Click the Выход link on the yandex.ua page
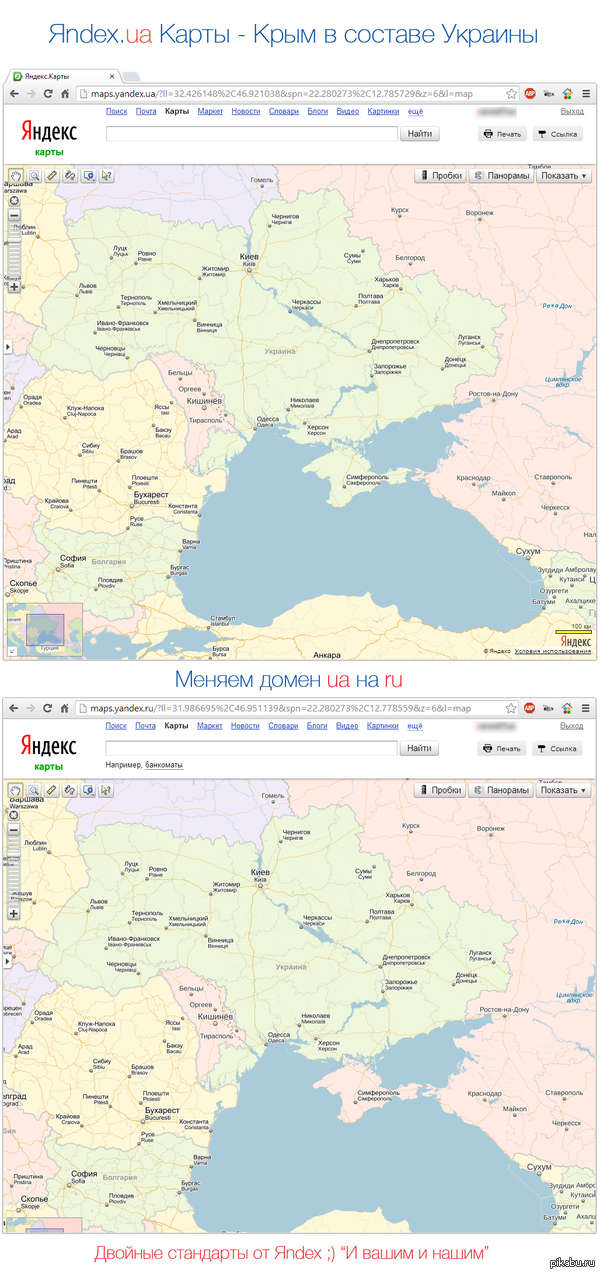 pos(572,111)
